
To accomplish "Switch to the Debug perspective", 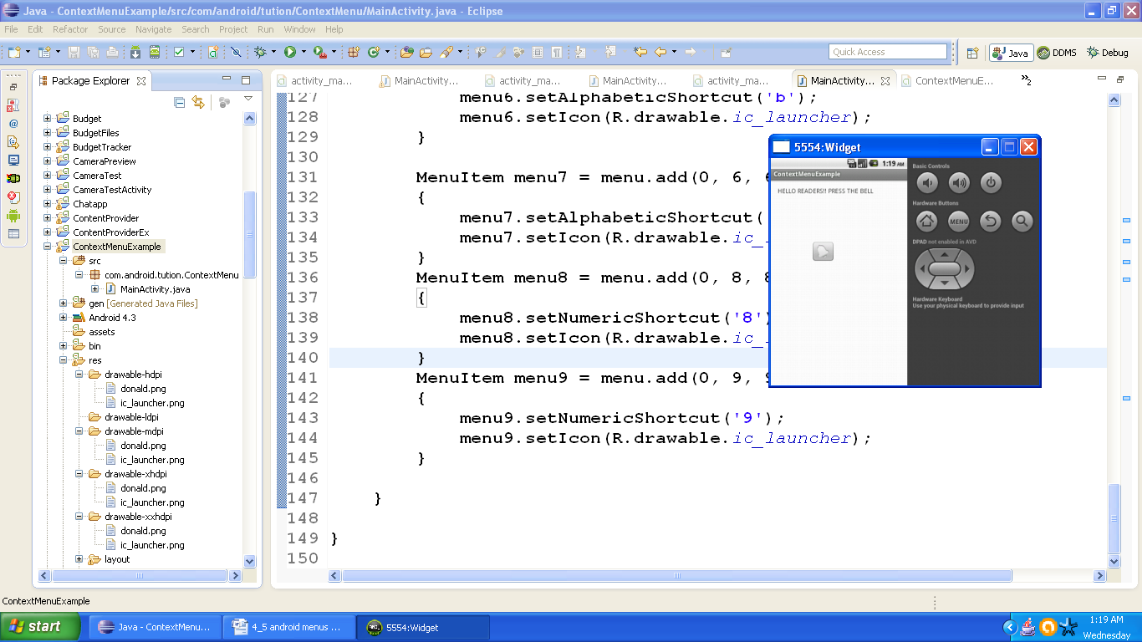I will tap(1107, 52).
